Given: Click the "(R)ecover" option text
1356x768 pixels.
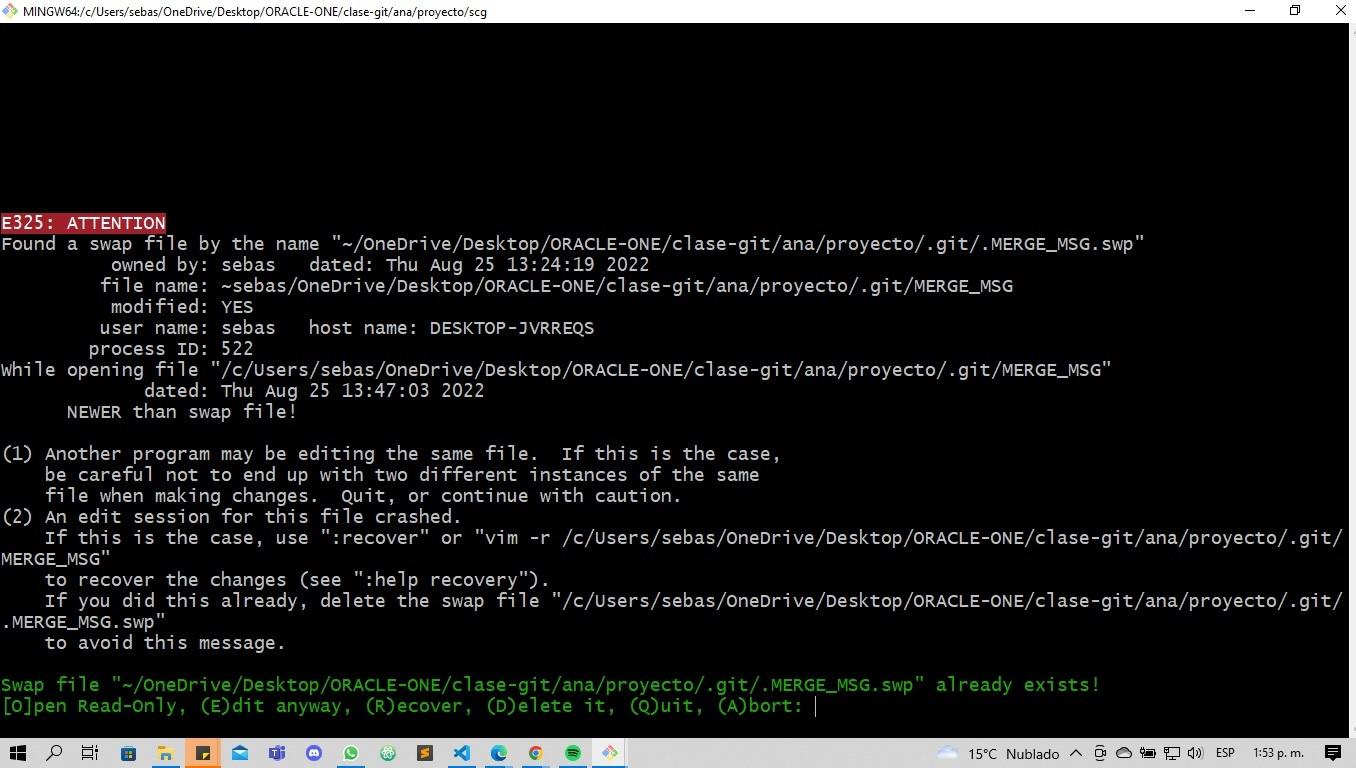Looking at the screenshot, I should click(x=415, y=706).
